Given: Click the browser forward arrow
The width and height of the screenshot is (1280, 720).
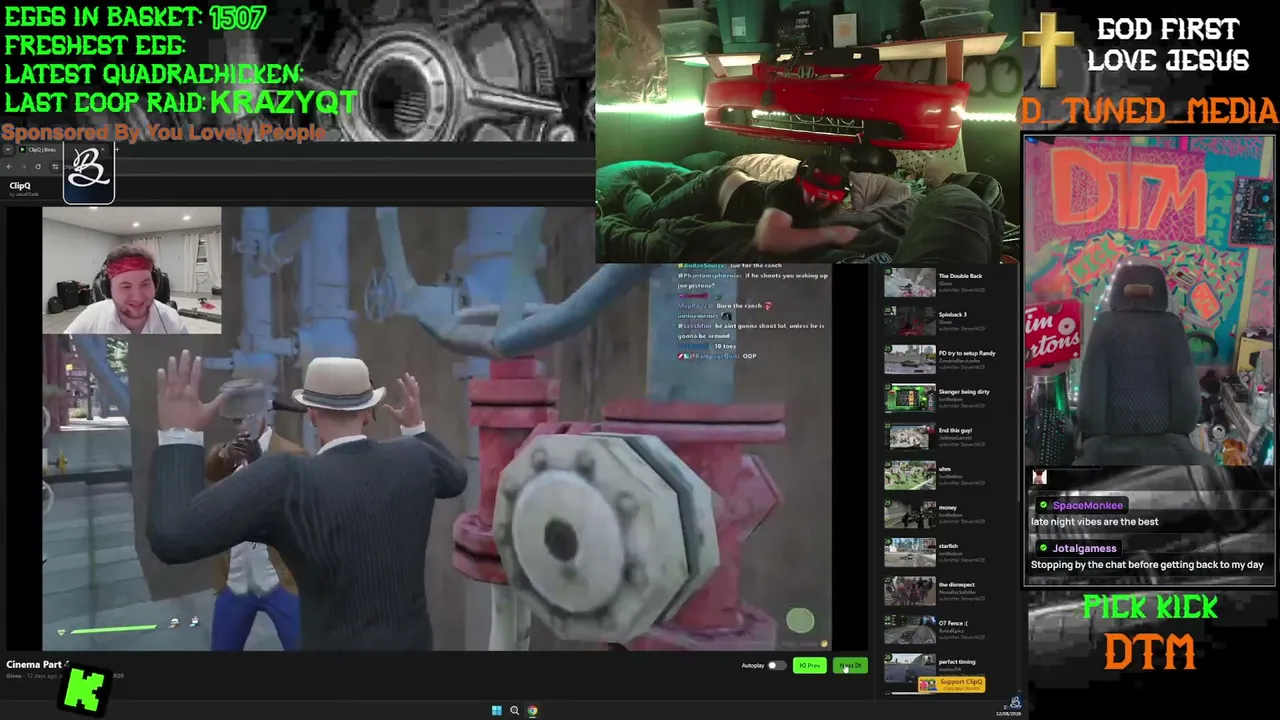Looking at the screenshot, I should pyautogui.click(x=23, y=166).
